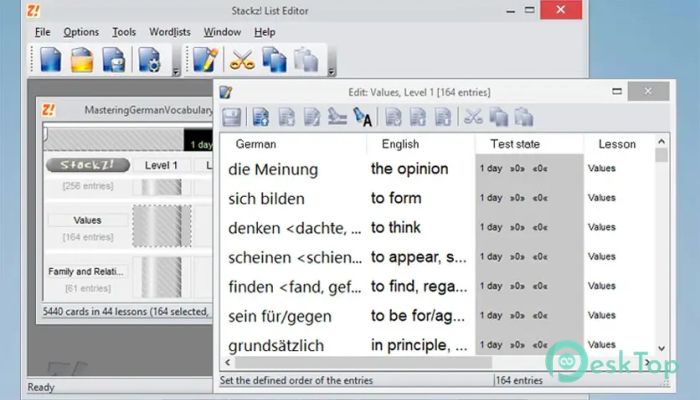Click the Find text flashlight-A icon
The height and width of the screenshot is (400, 700).
click(362, 117)
